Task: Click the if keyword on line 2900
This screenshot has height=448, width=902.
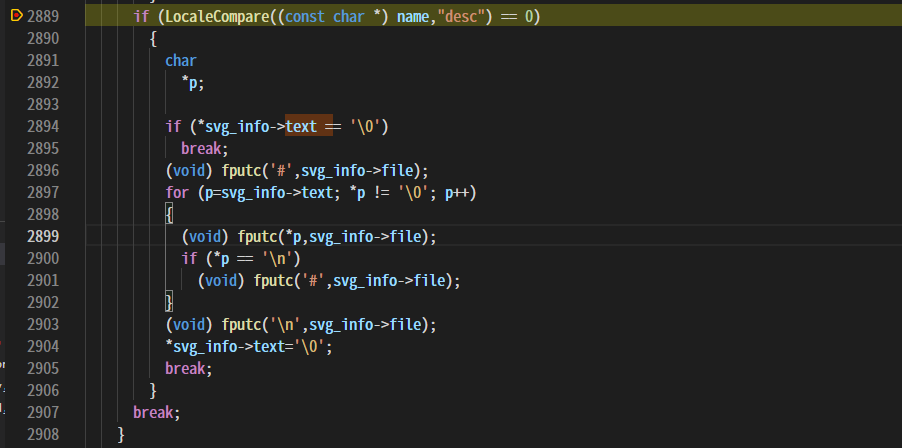Action: click(x=189, y=258)
